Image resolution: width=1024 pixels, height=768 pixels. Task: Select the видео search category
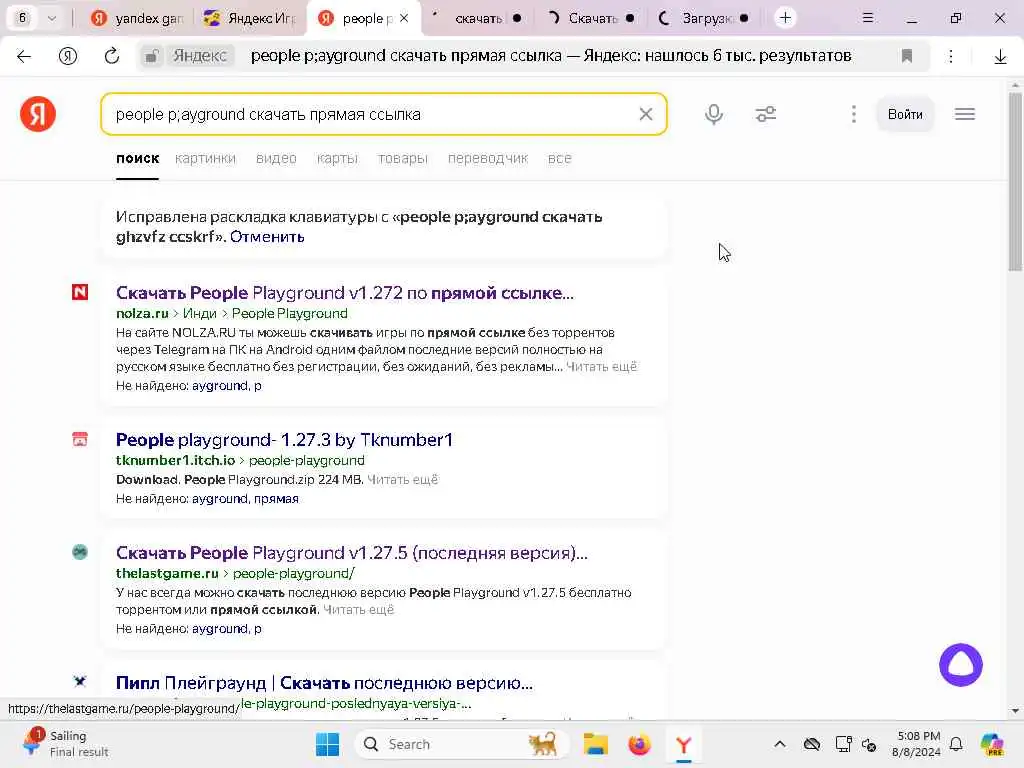(276, 159)
